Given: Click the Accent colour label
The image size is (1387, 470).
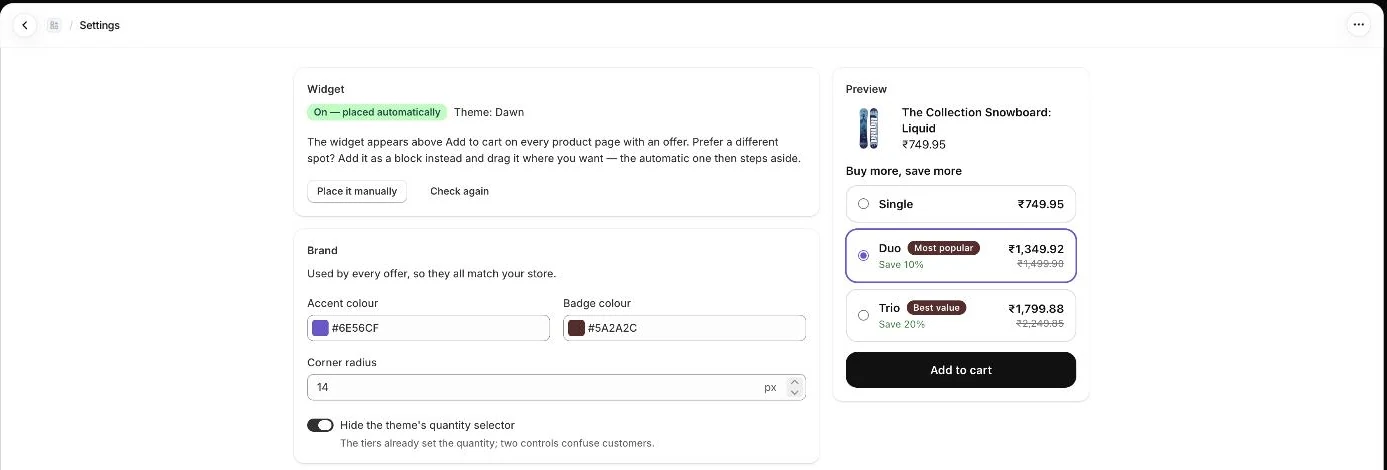Looking at the screenshot, I should tap(343, 303).
